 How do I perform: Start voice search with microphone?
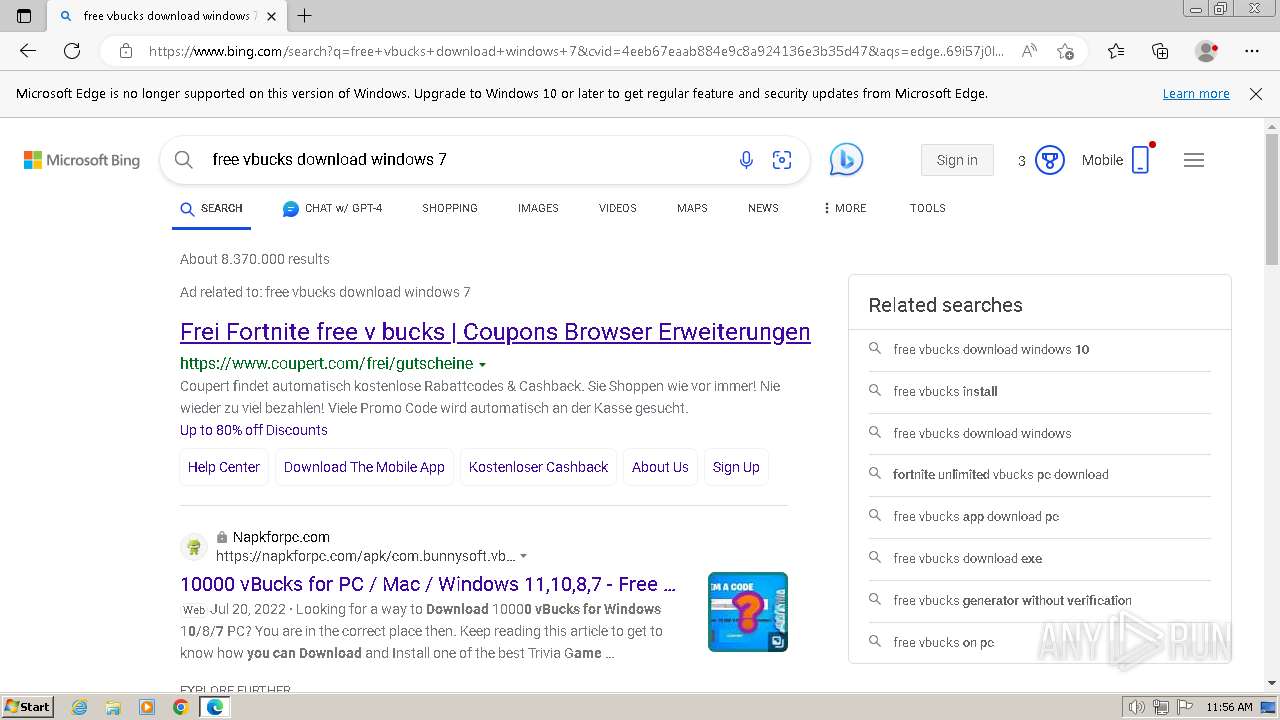pos(746,160)
